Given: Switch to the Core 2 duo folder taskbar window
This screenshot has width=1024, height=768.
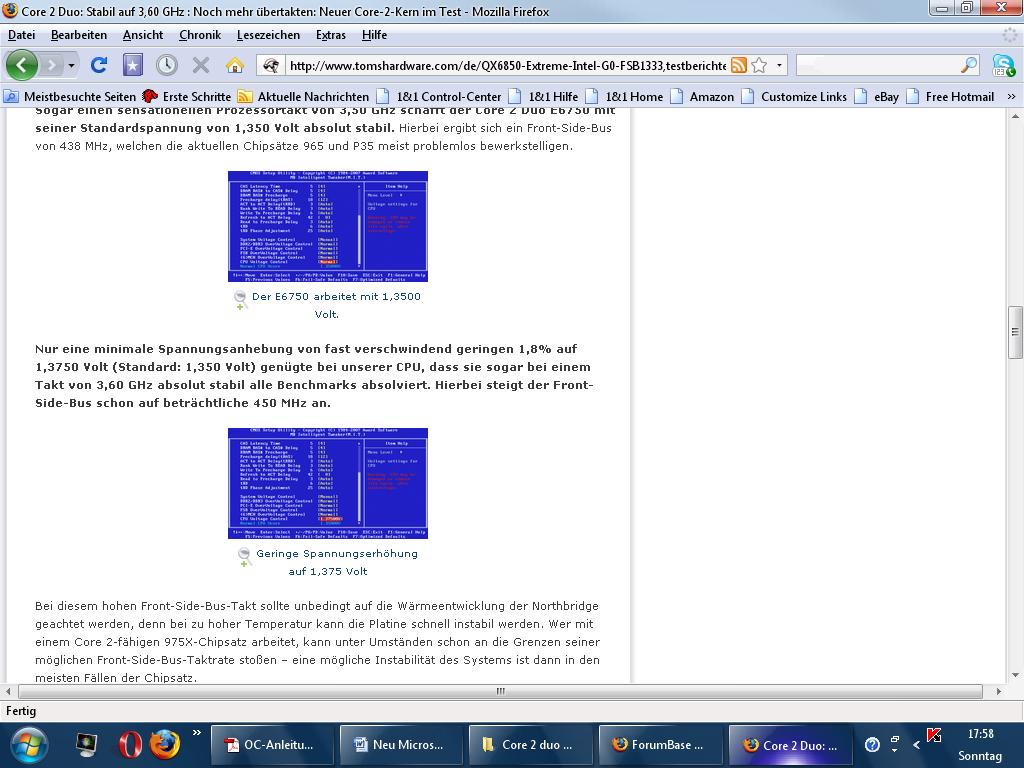Looking at the screenshot, I should [531, 745].
